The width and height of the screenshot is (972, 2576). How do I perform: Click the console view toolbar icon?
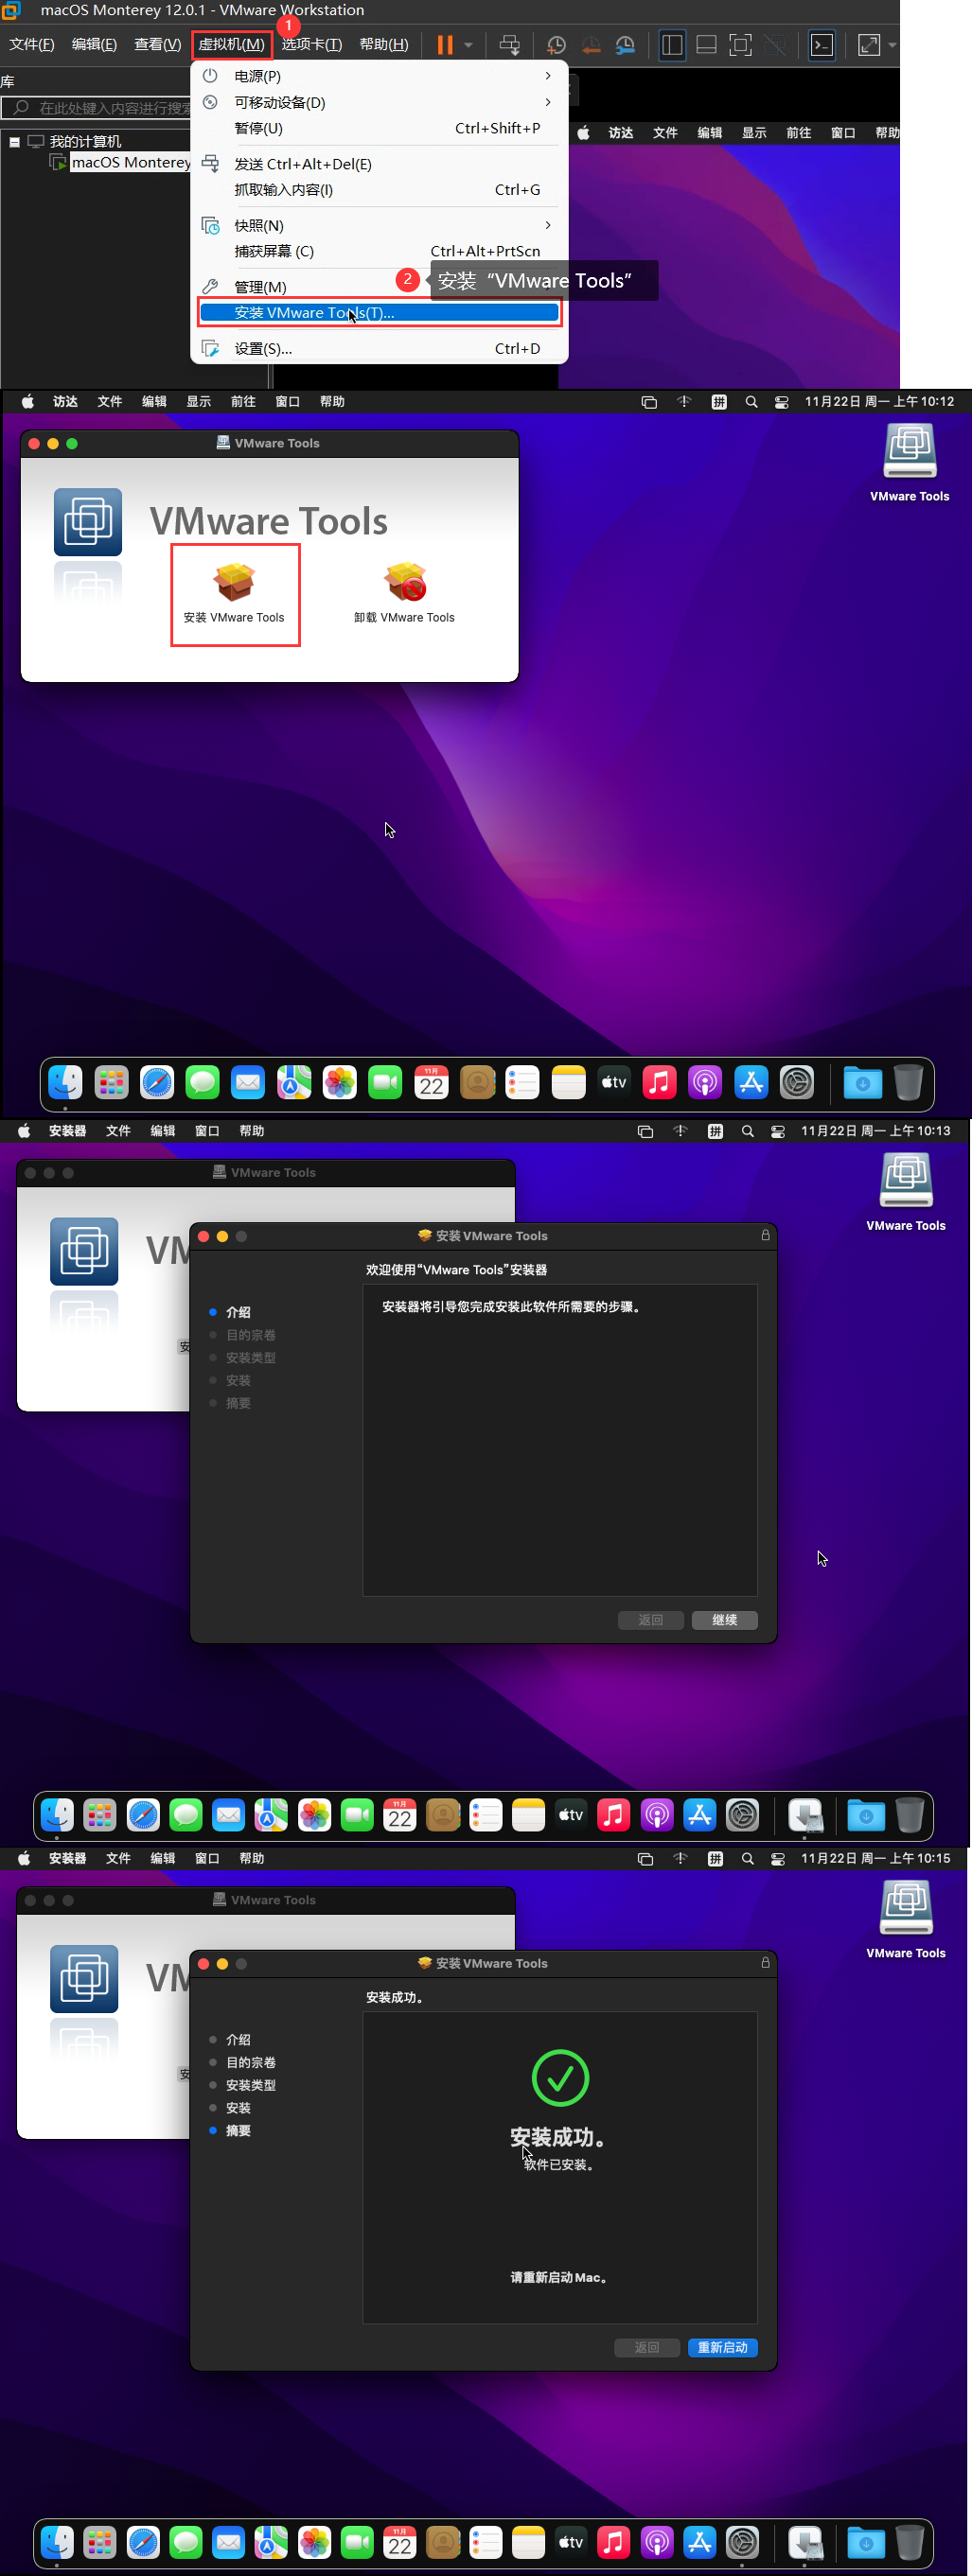[822, 44]
